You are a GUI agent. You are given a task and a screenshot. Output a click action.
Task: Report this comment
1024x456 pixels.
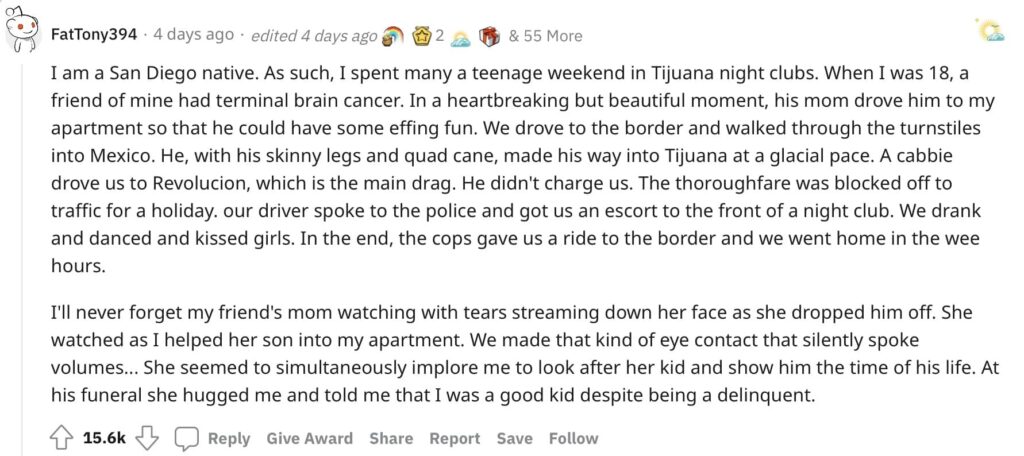455,438
